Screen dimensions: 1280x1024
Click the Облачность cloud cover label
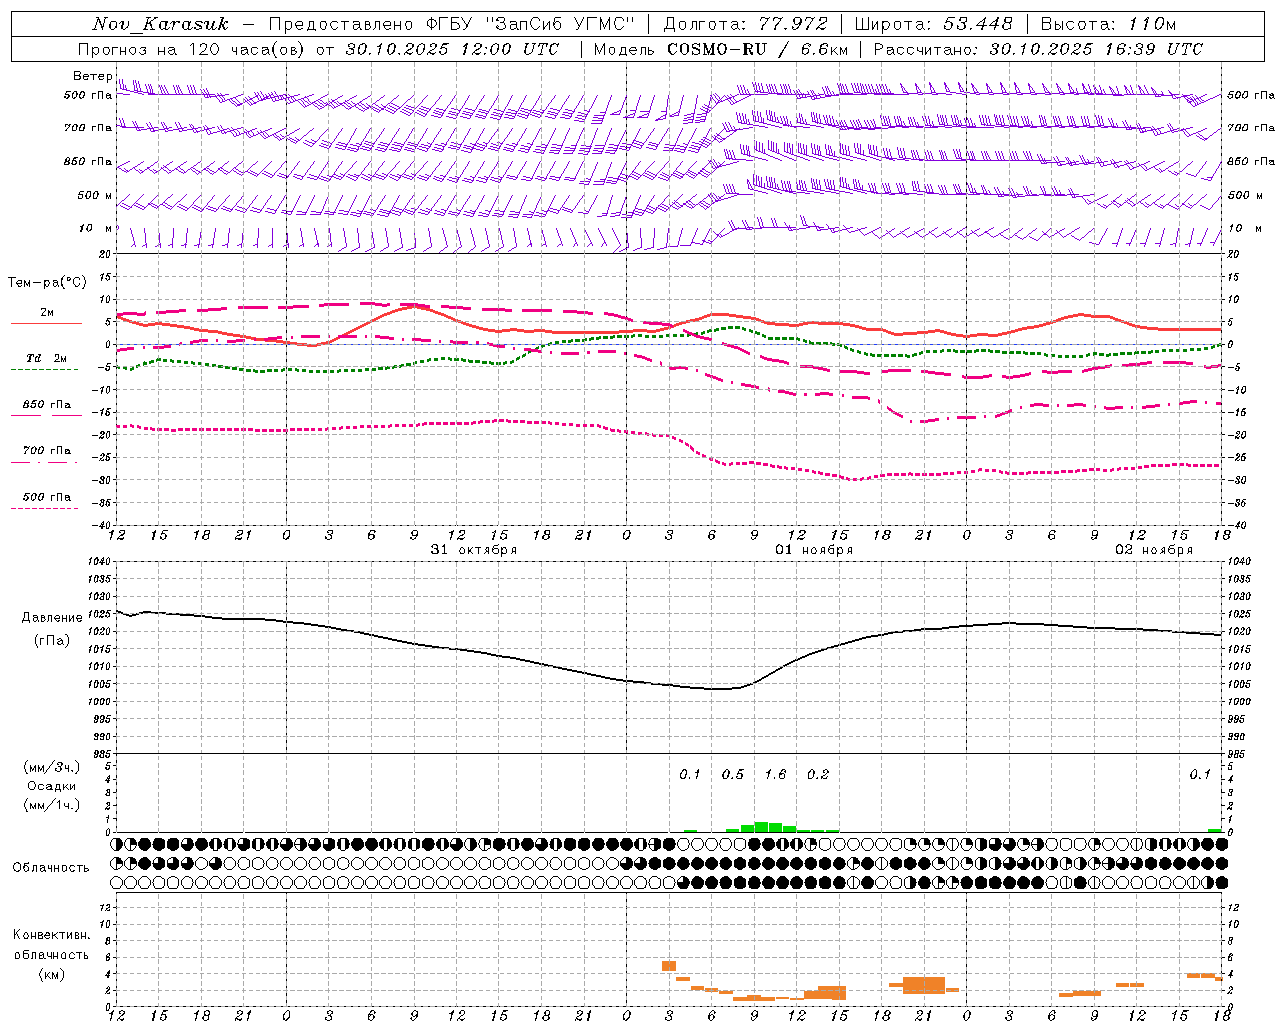(51, 867)
